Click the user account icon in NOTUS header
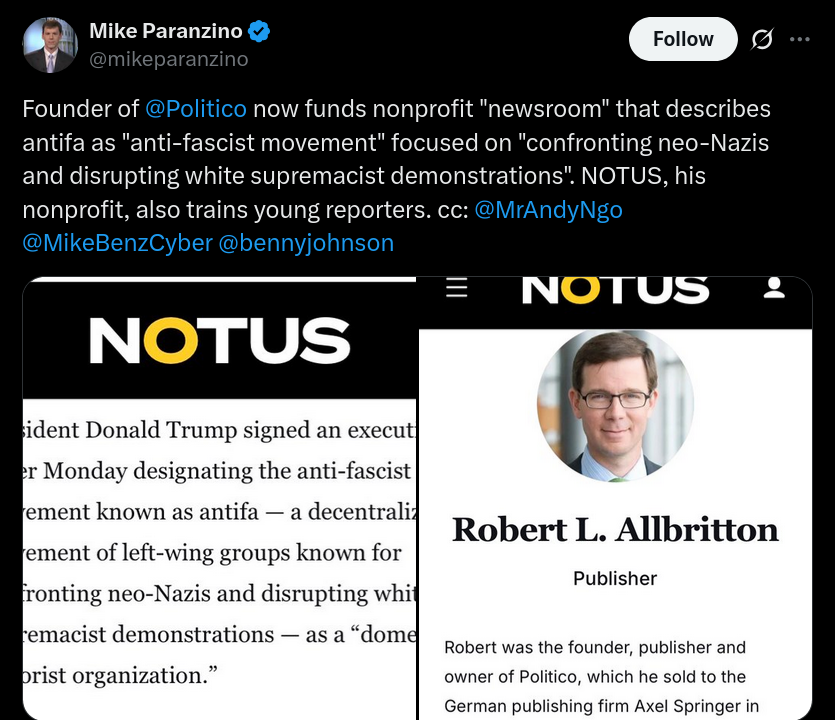This screenshot has width=835, height=720. point(773,288)
